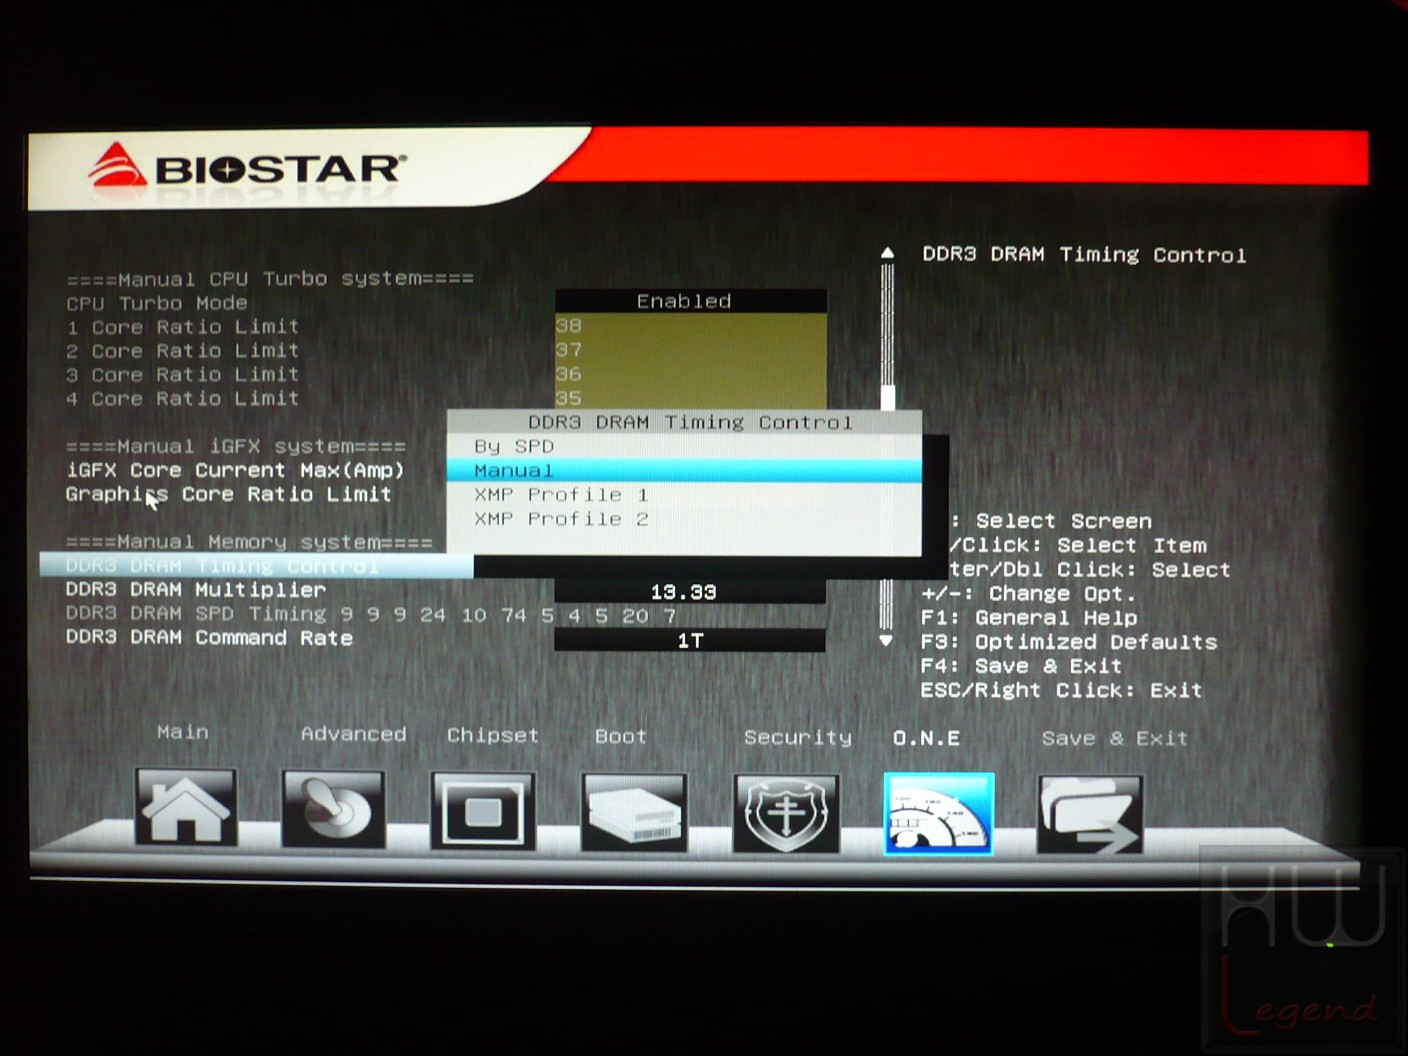Click the DDR3 DRAM Timing Control help heading

(x=1084, y=254)
